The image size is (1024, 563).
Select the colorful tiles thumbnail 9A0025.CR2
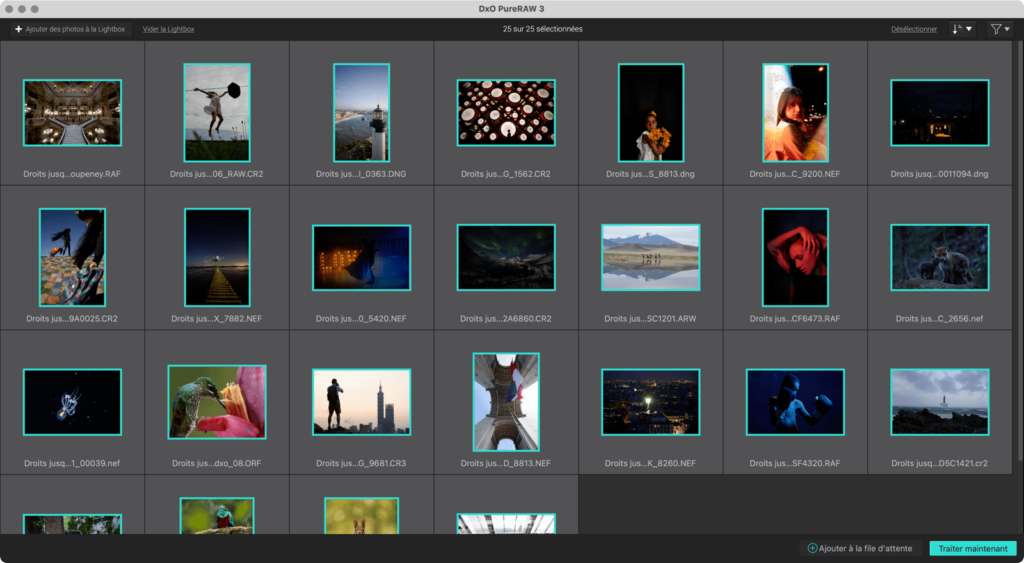72,257
